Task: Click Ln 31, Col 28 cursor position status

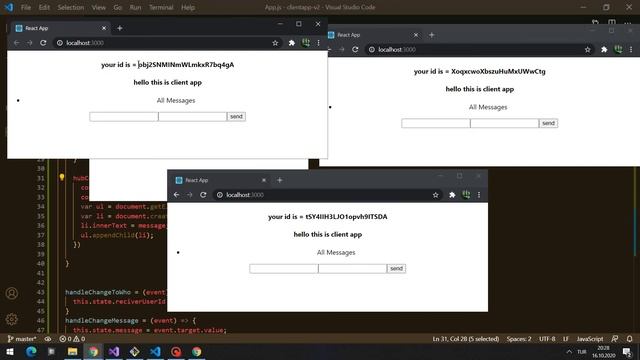Action: click(x=466, y=339)
